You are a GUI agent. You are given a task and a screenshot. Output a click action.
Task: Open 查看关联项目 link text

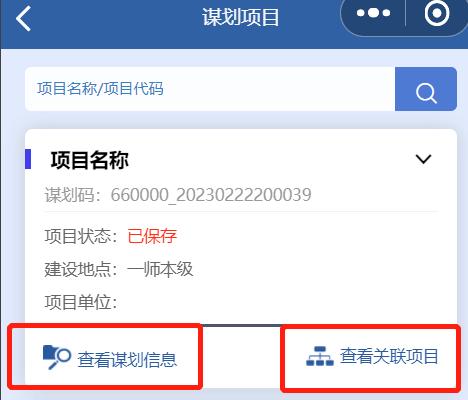[389, 356]
